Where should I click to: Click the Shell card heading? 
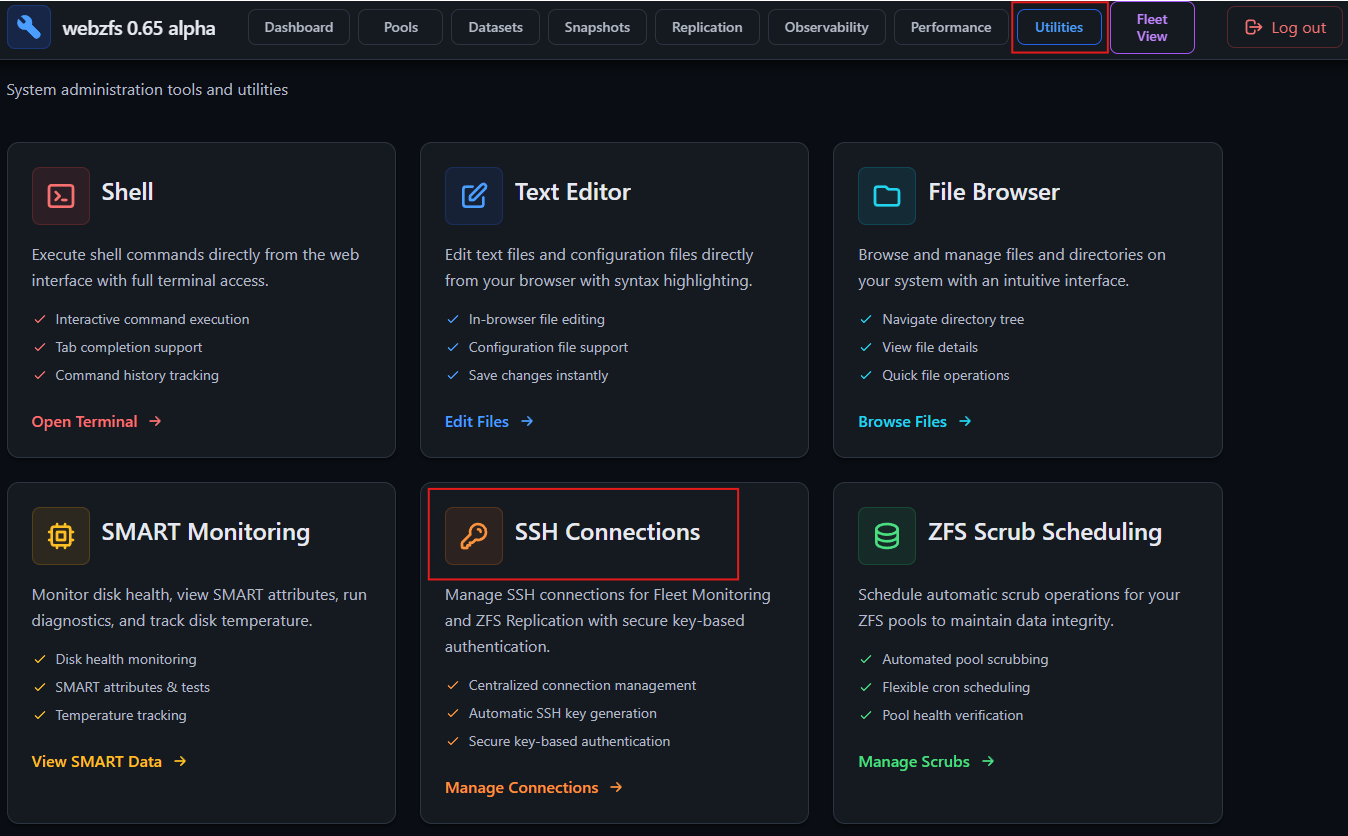pyautogui.click(x=128, y=192)
